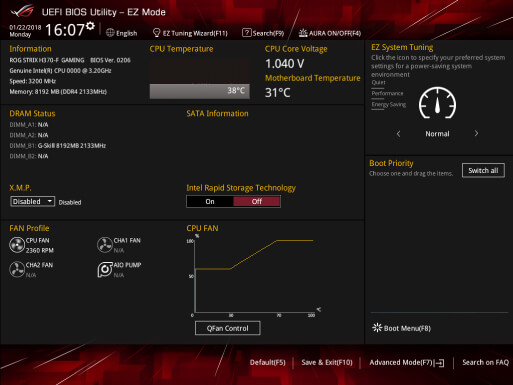Screen dimensions: 513x385
Task: Click the settings gear next to the clock
Action: click(x=90, y=26)
